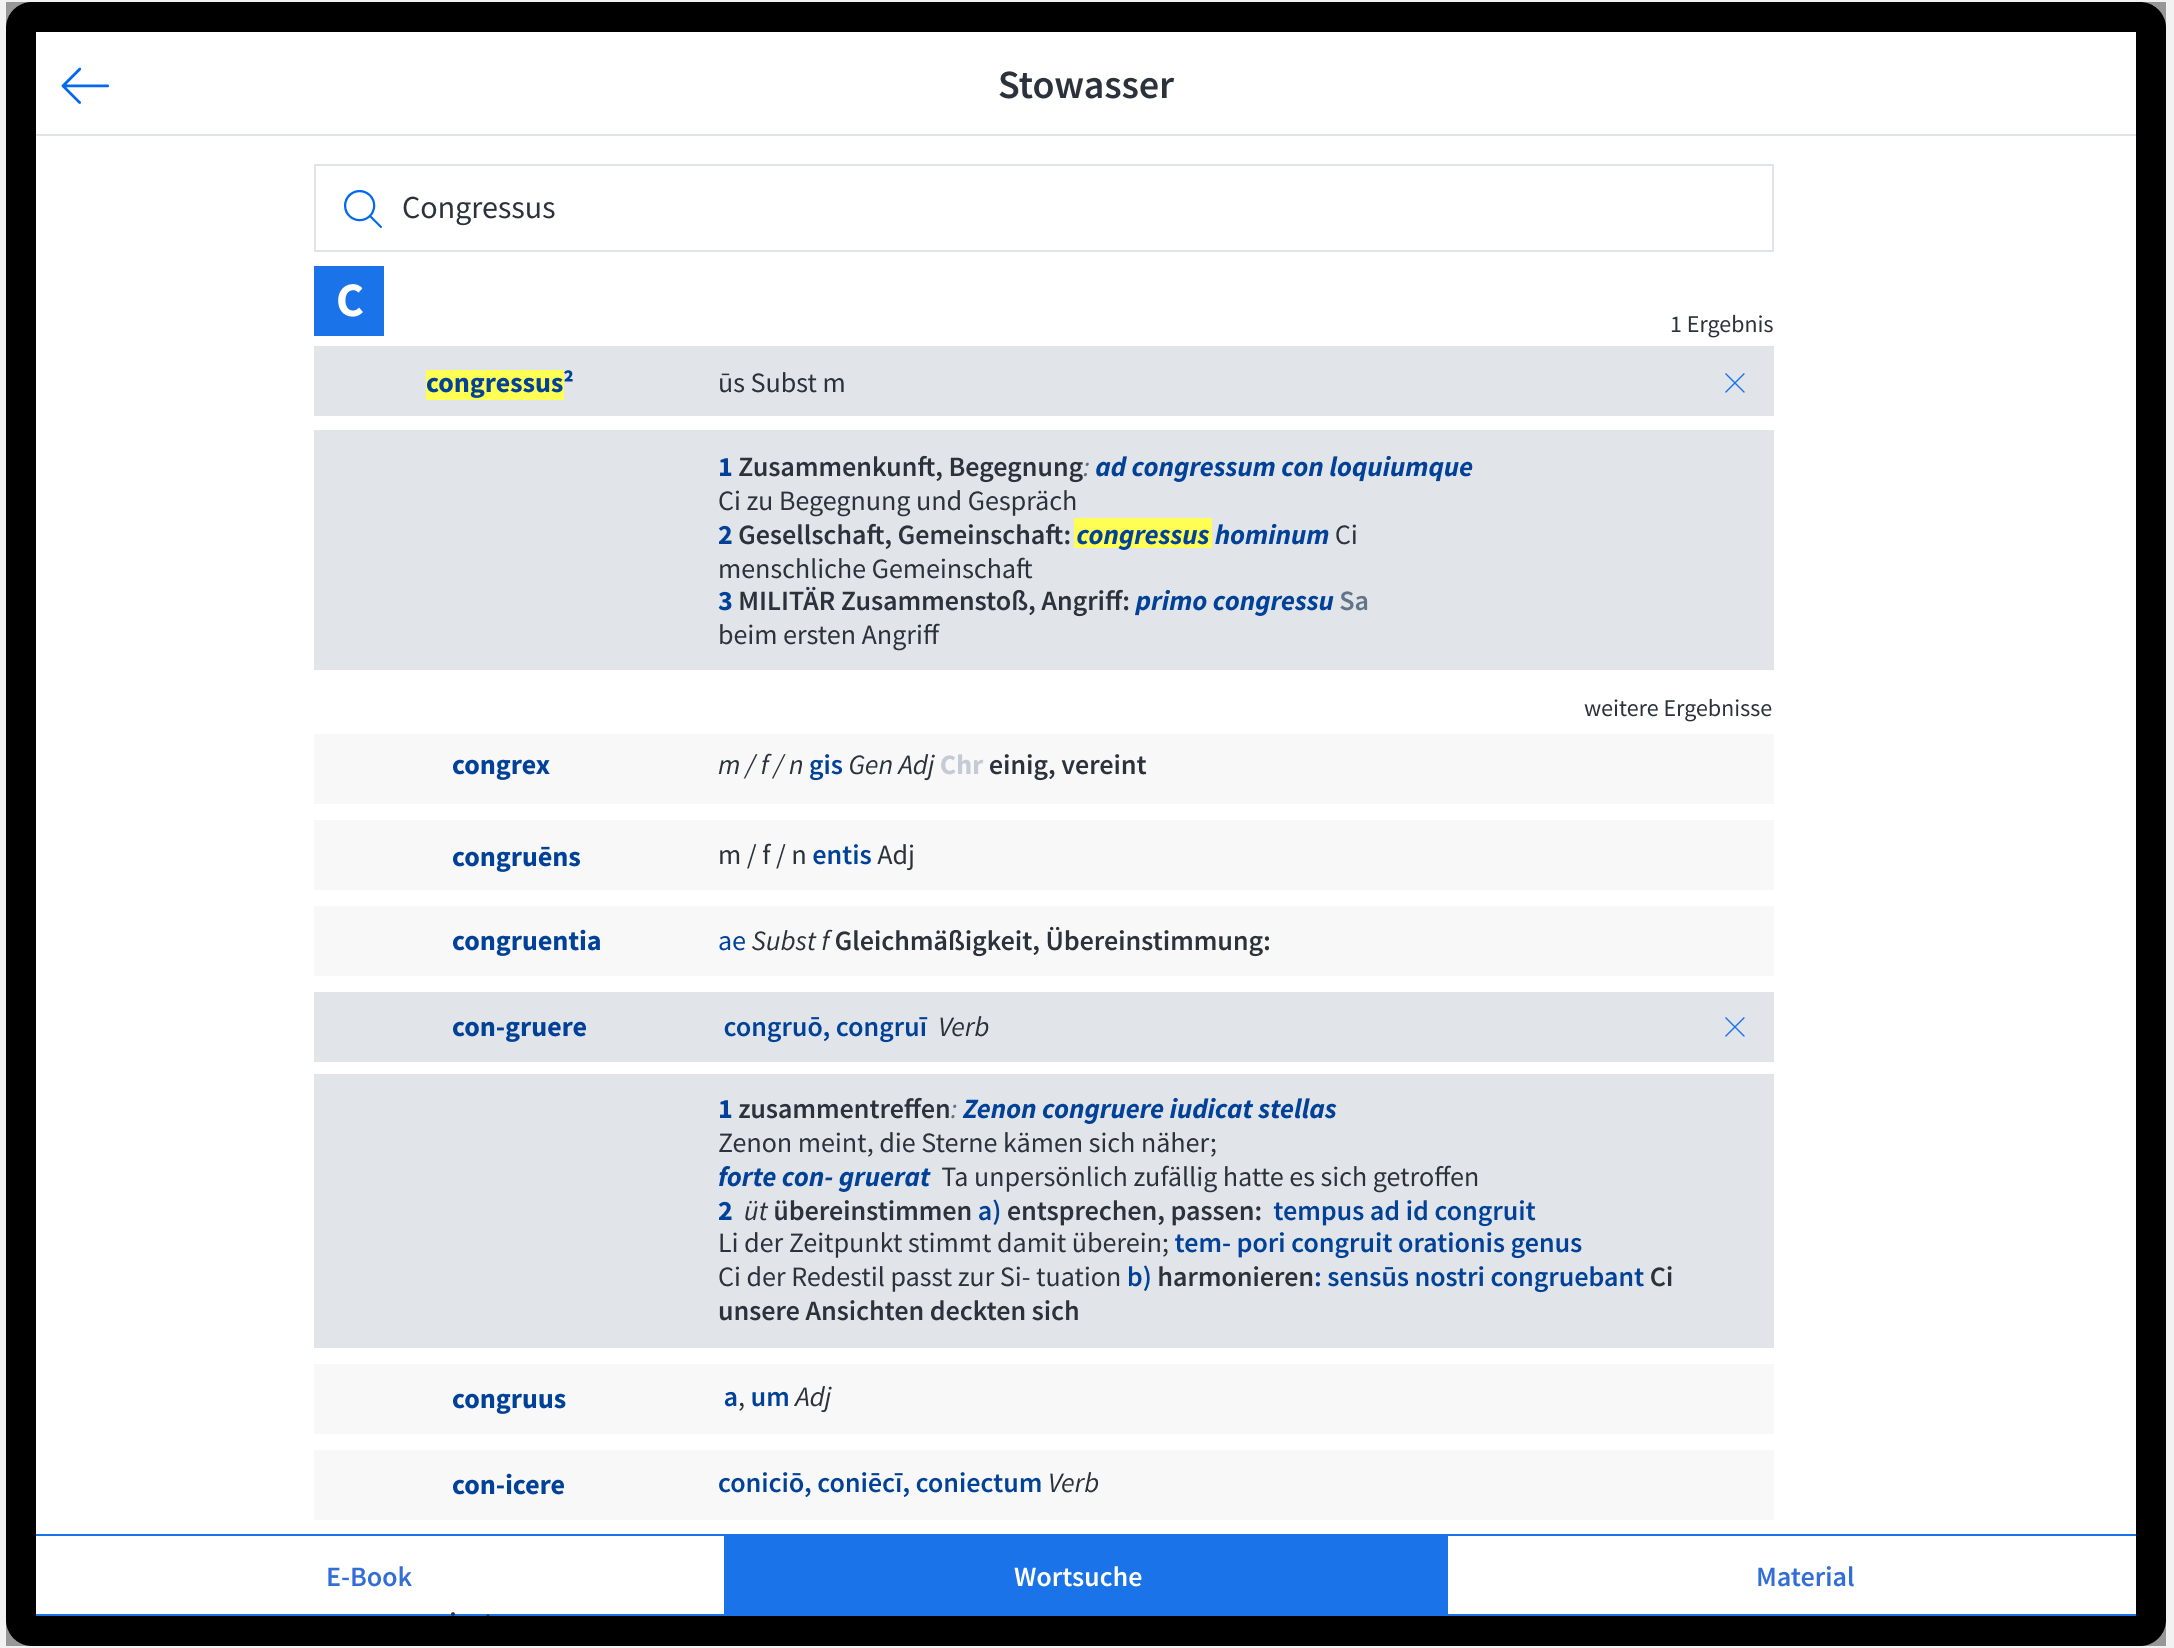The width and height of the screenshot is (2174, 1648).
Task: Click 'm / f / n entis Adj' text
Action: click(x=816, y=855)
